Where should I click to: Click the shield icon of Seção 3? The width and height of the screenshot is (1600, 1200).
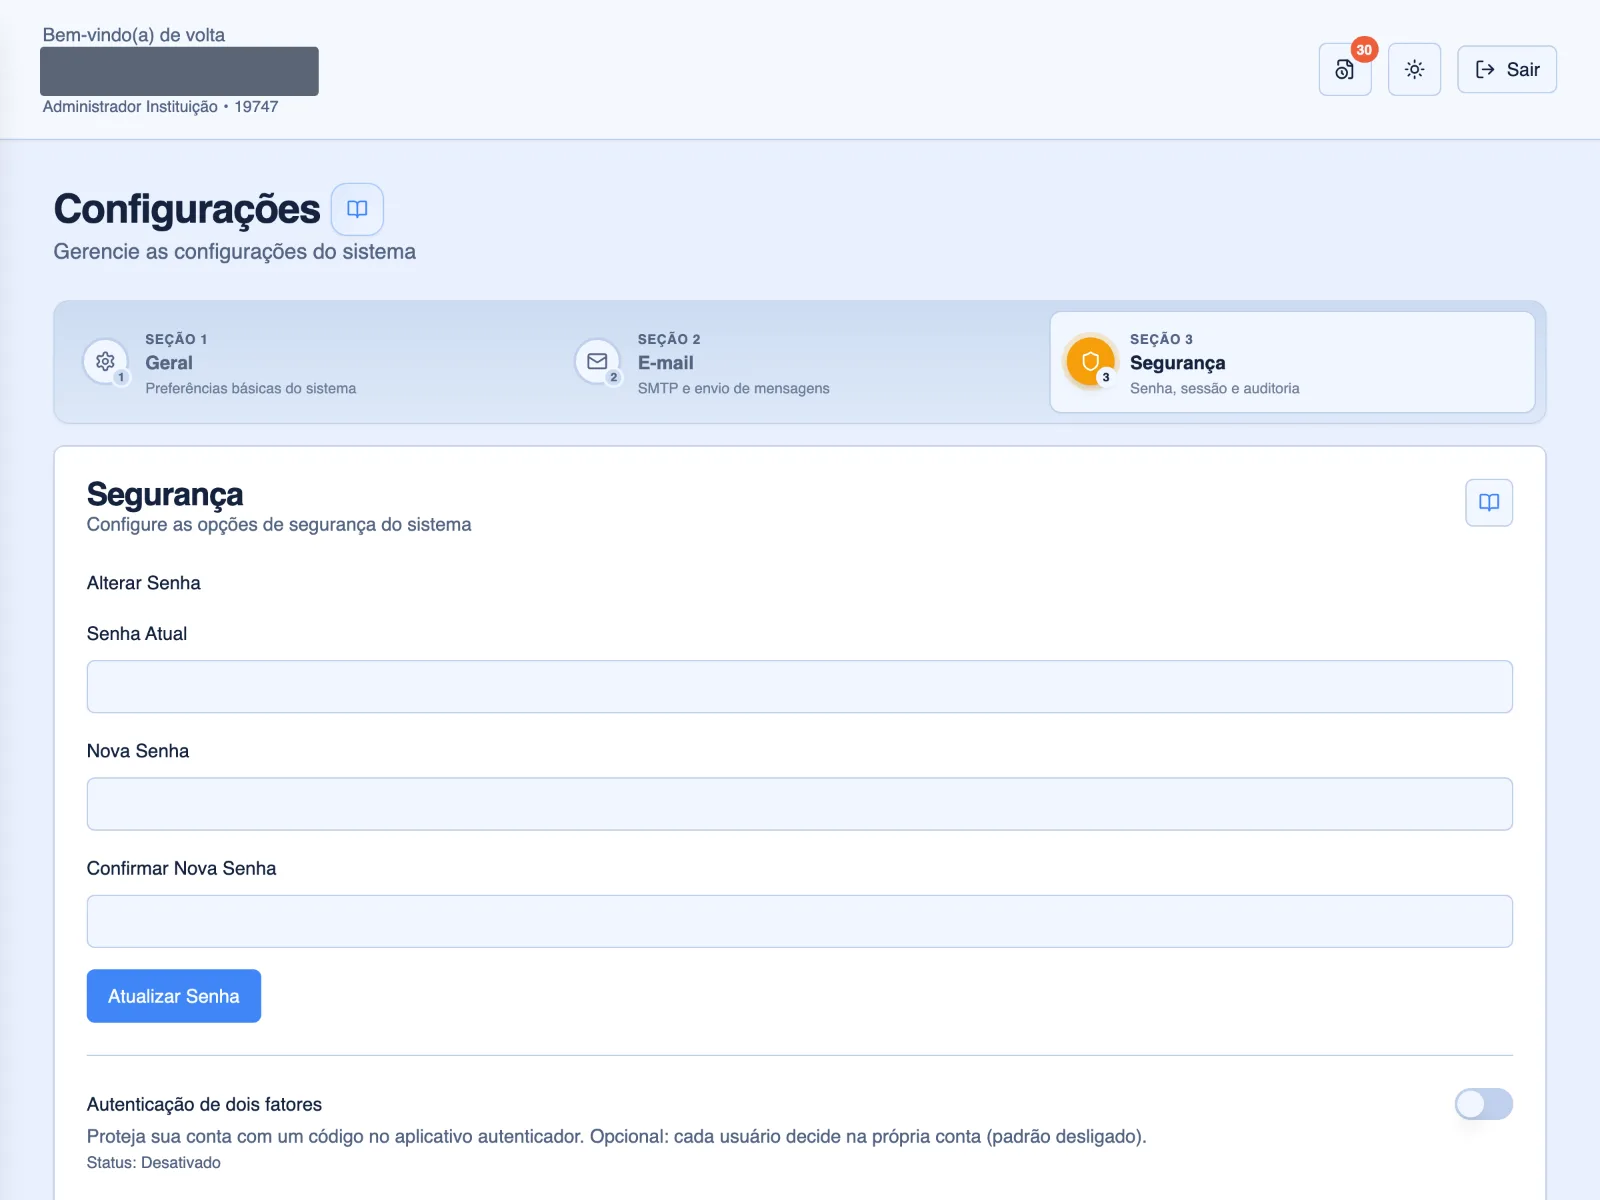1090,362
